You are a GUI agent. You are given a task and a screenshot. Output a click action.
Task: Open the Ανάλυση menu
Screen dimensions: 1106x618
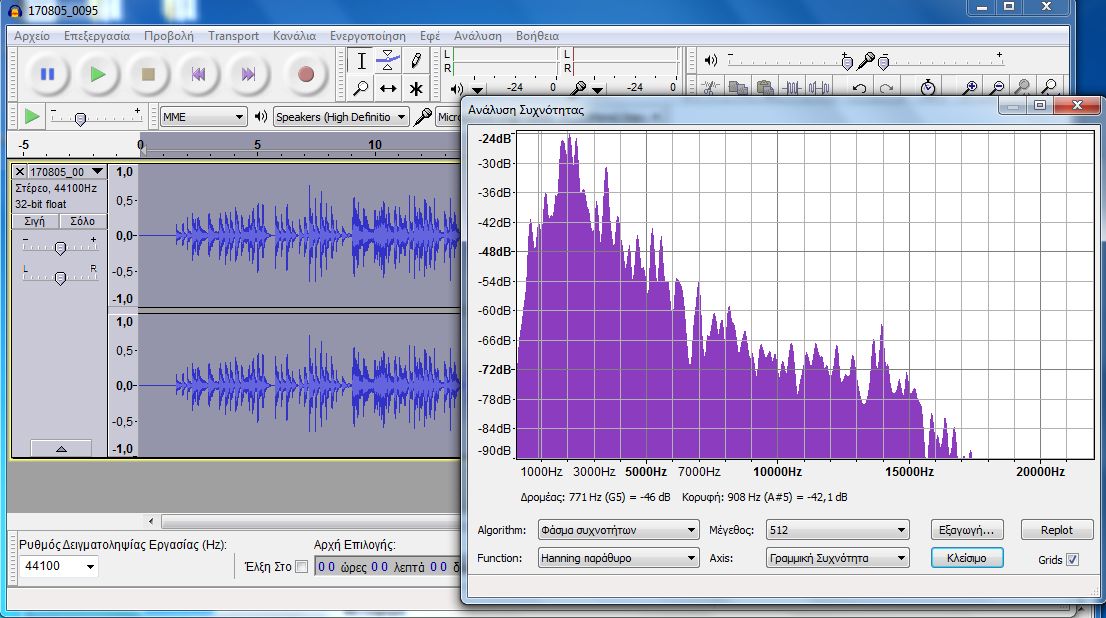click(x=477, y=36)
